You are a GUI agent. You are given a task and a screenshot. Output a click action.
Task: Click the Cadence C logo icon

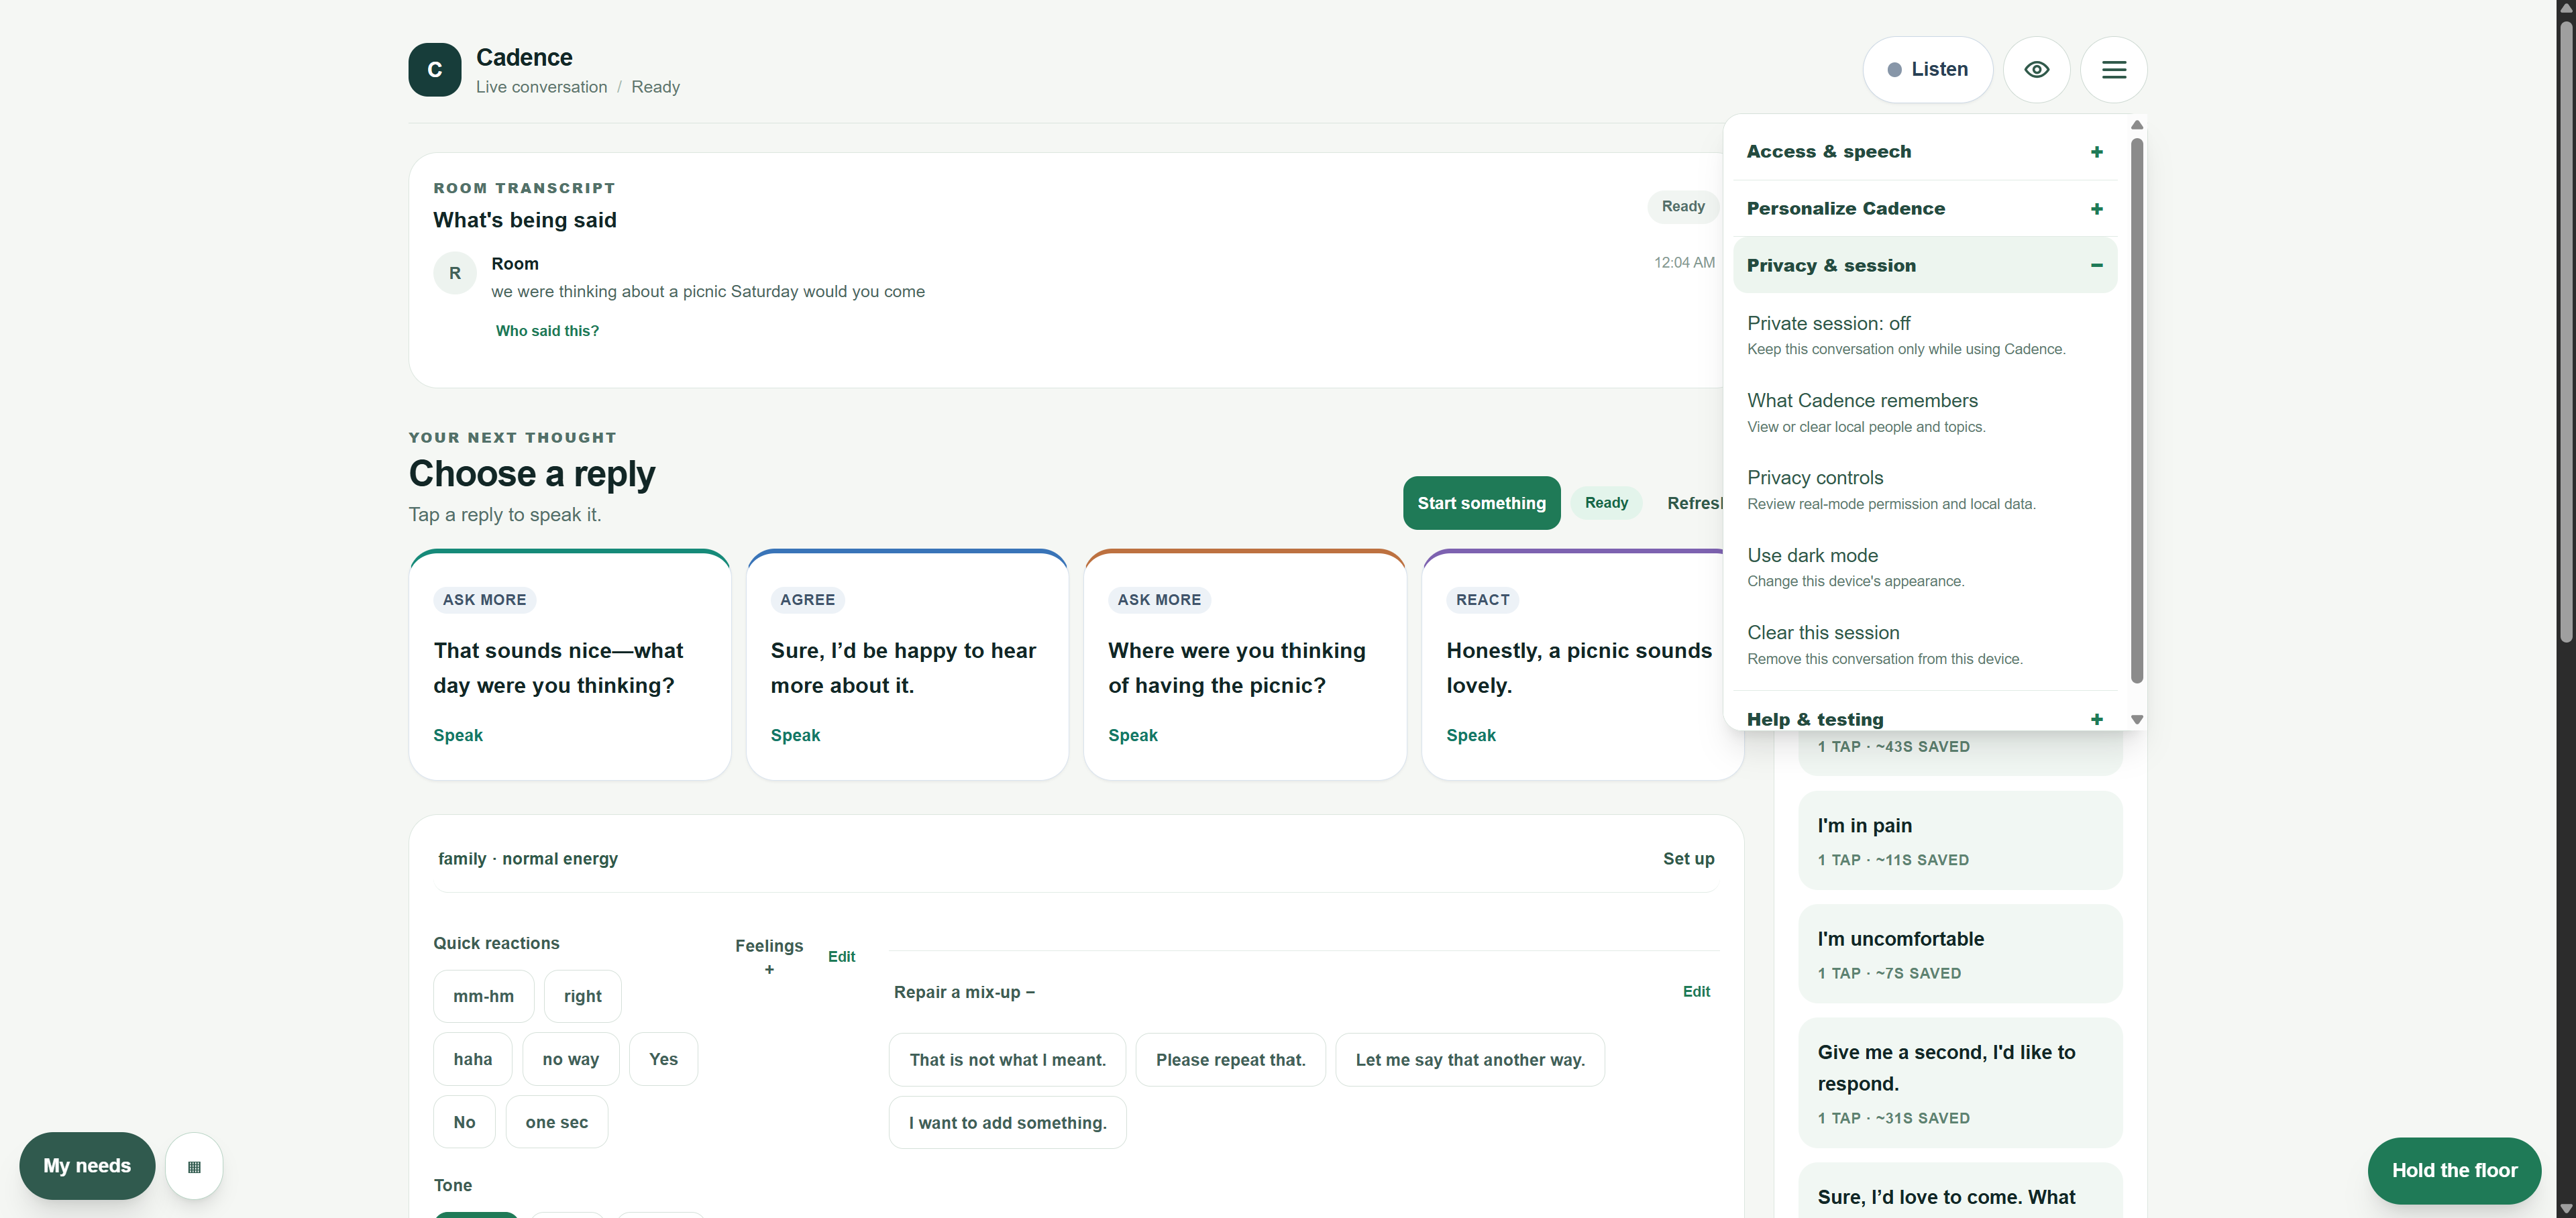(x=434, y=69)
